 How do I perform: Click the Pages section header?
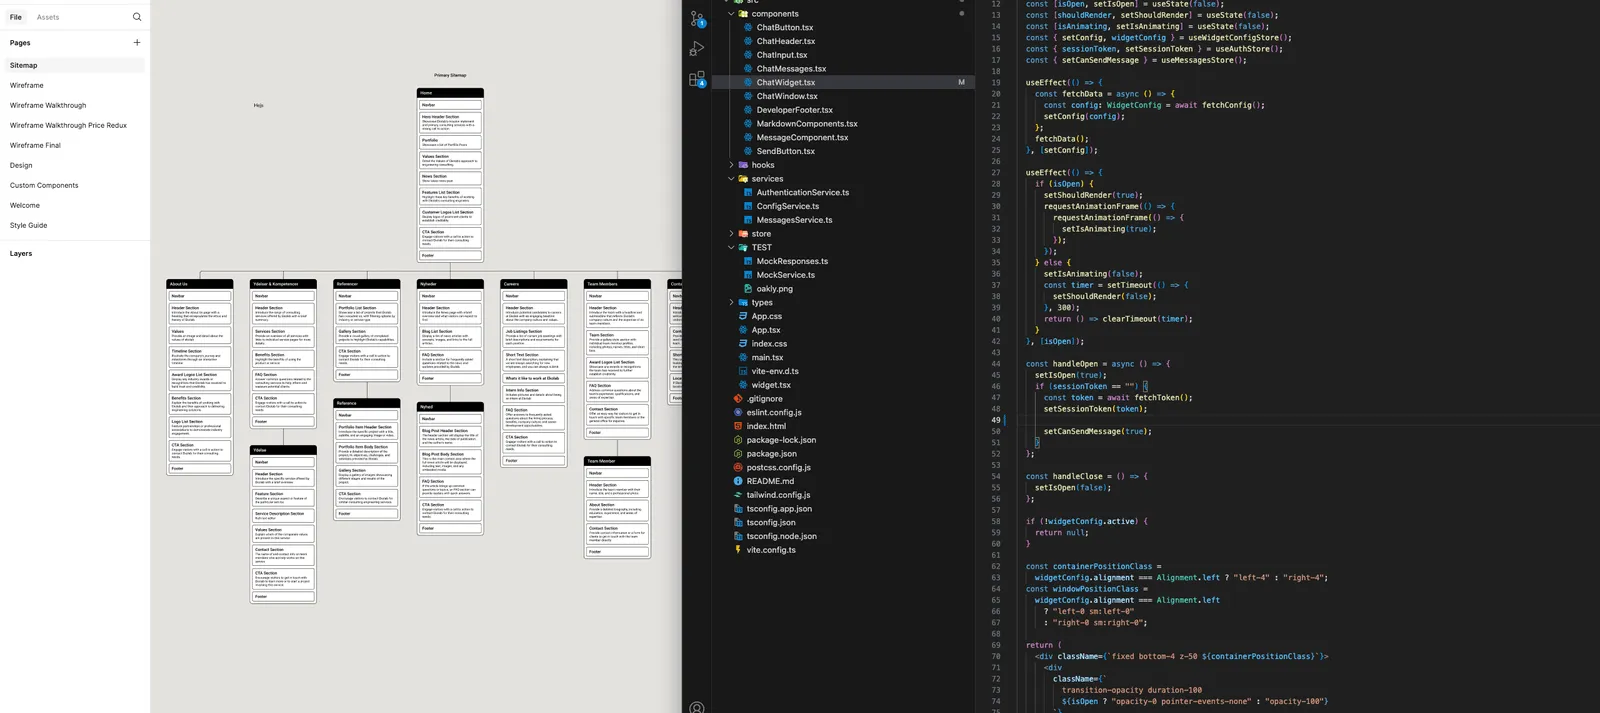click(20, 43)
